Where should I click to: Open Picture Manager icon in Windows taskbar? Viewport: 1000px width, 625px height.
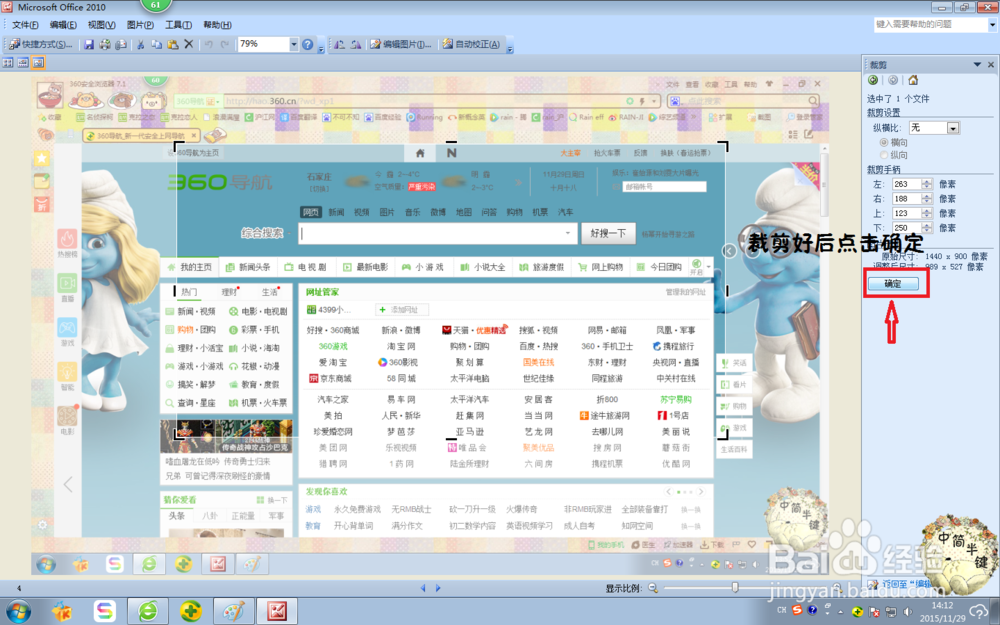(277, 612)
